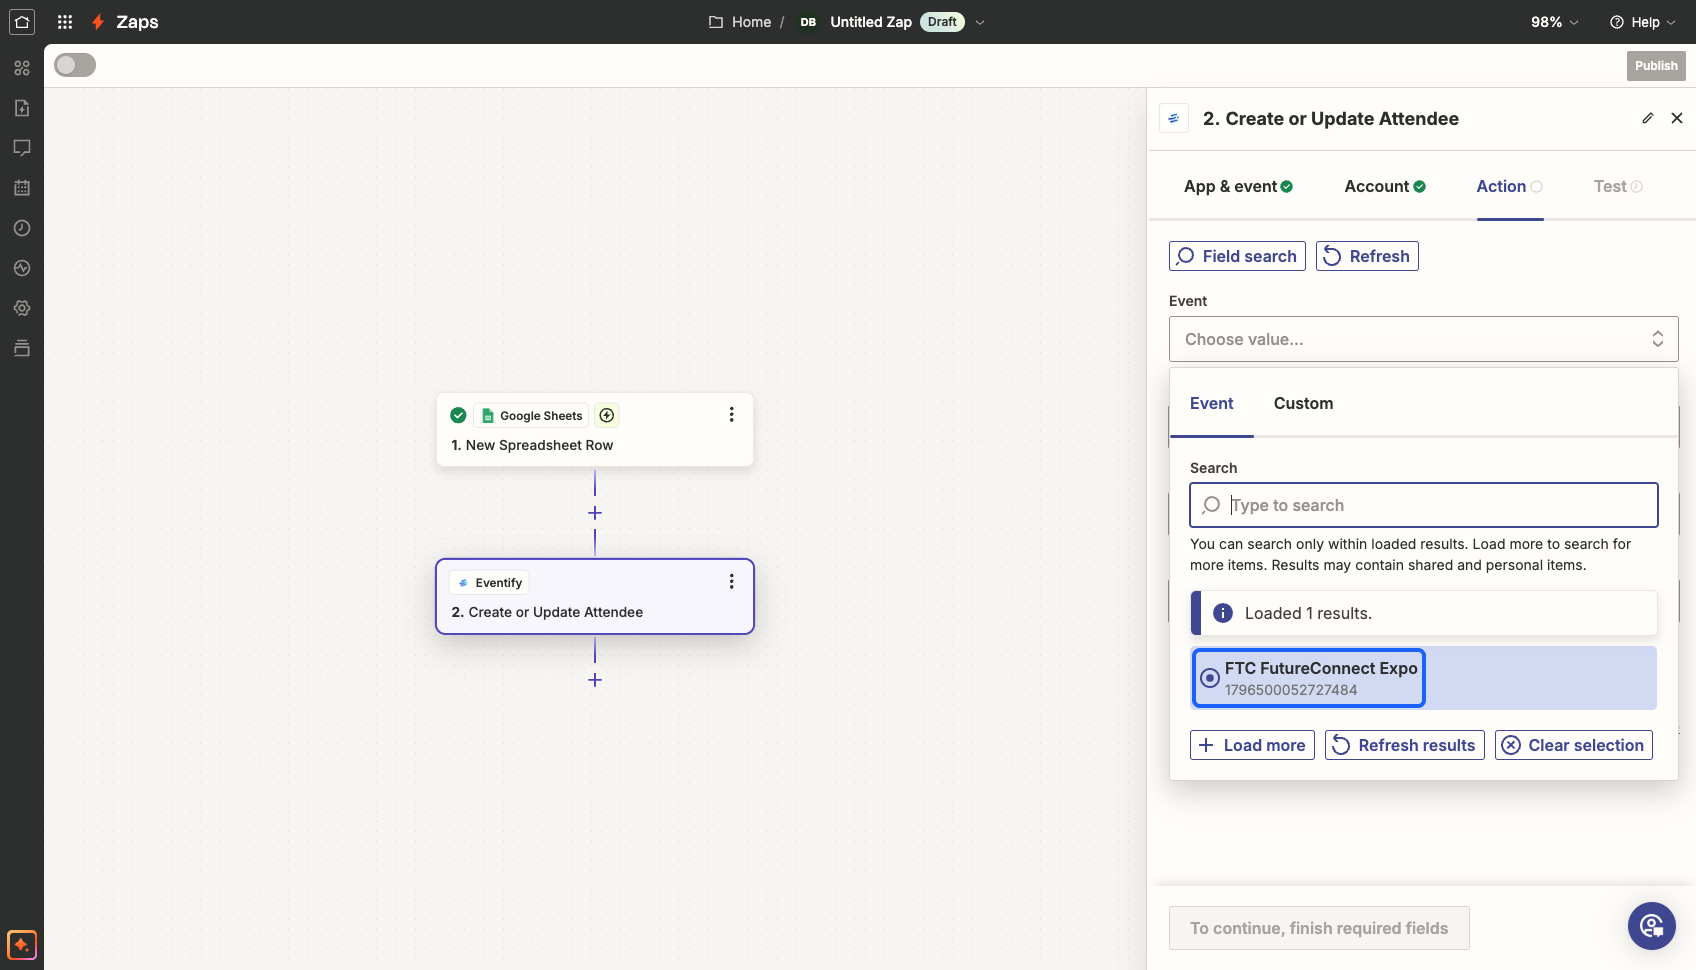The height and width of the screenshot is (970, 1696).
Task: Click the DB avatar badge in the header
Action: click(x=808, y=22)
